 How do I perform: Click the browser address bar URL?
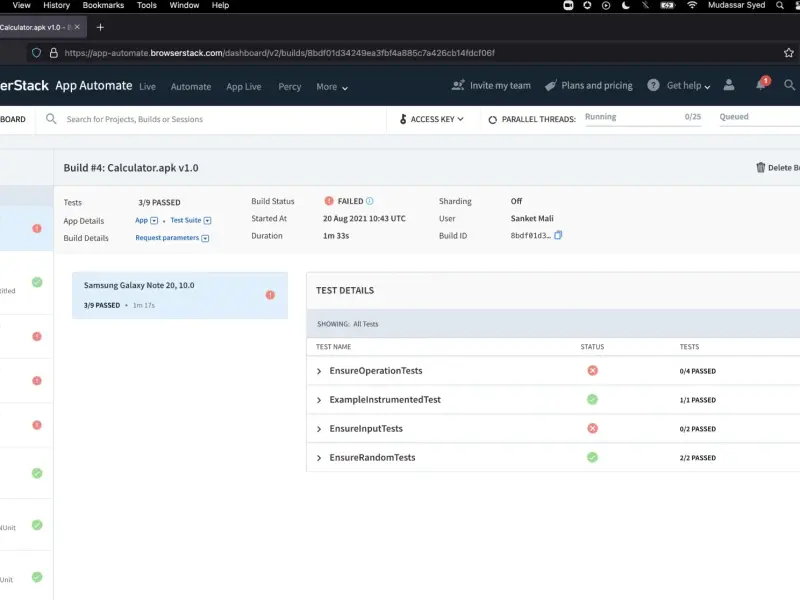[280, 53]
